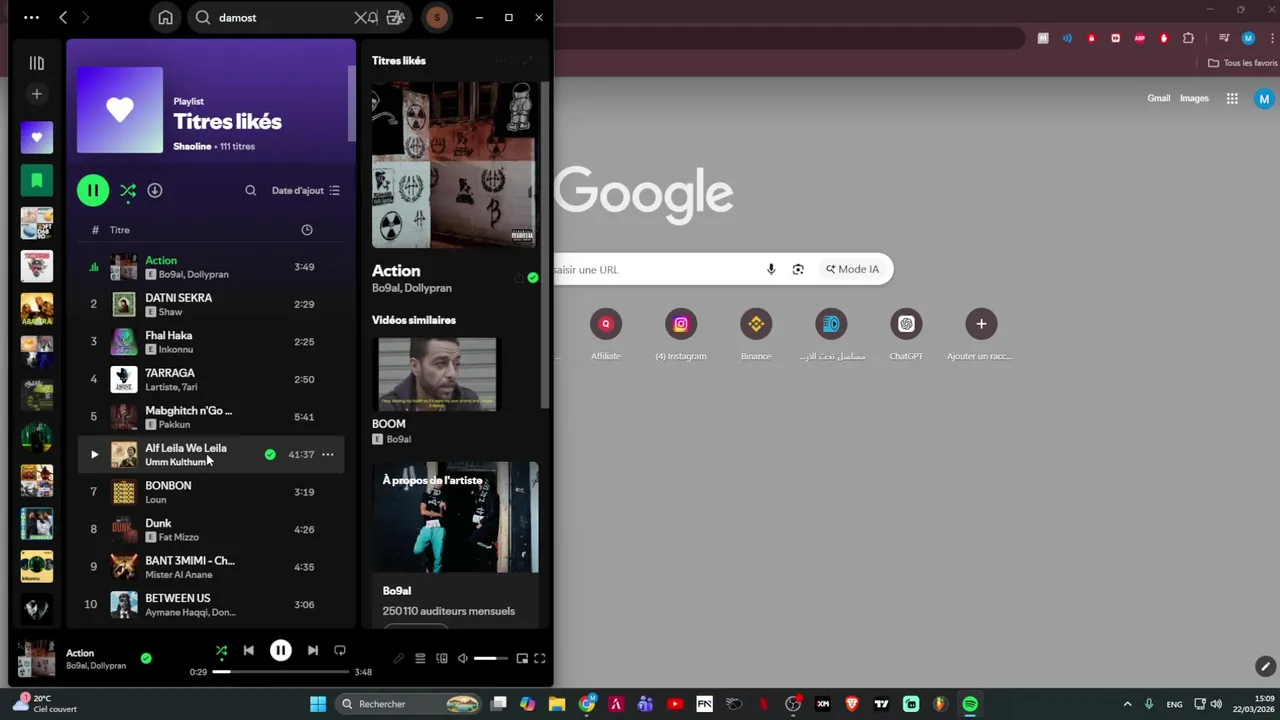Viewport: 1280px width, 720px height.
Task: Click Ajouter un raccourci plus button
Action: tap(981, 323)
